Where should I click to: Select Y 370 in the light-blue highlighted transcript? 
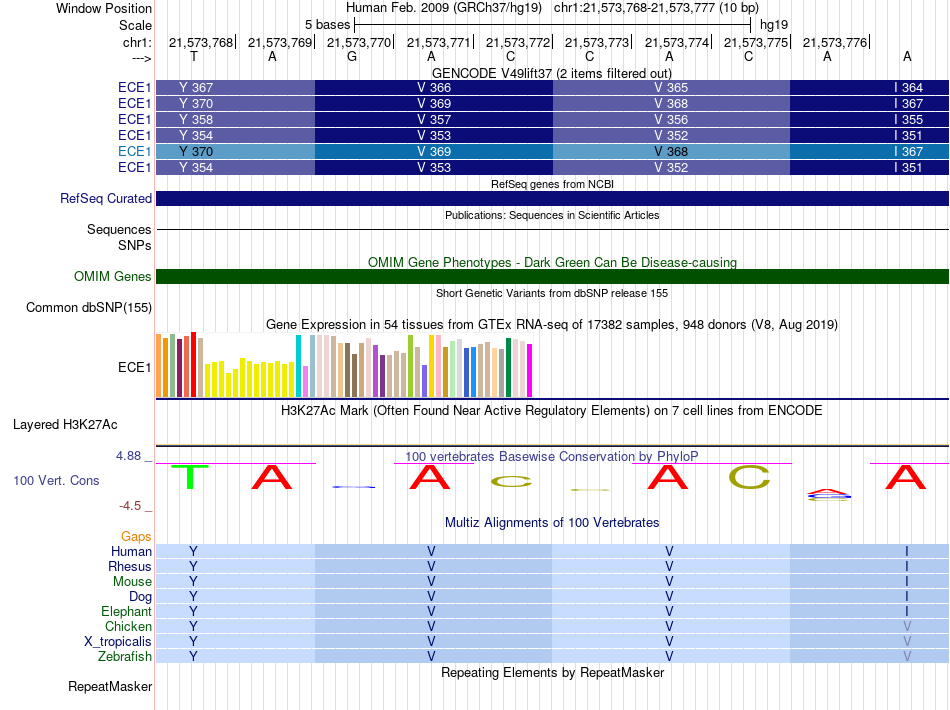coord(196,151)
